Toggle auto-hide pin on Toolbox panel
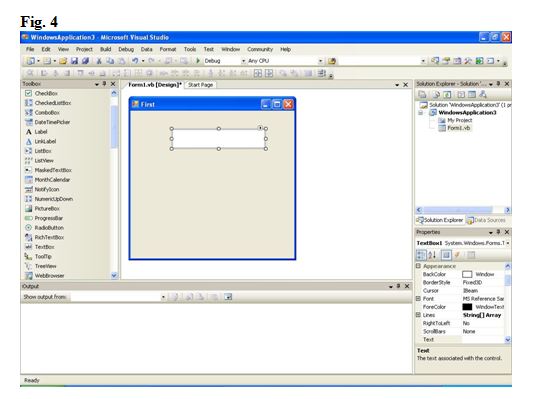This screenshot has height=399, width=559. [x=104, y=84]
